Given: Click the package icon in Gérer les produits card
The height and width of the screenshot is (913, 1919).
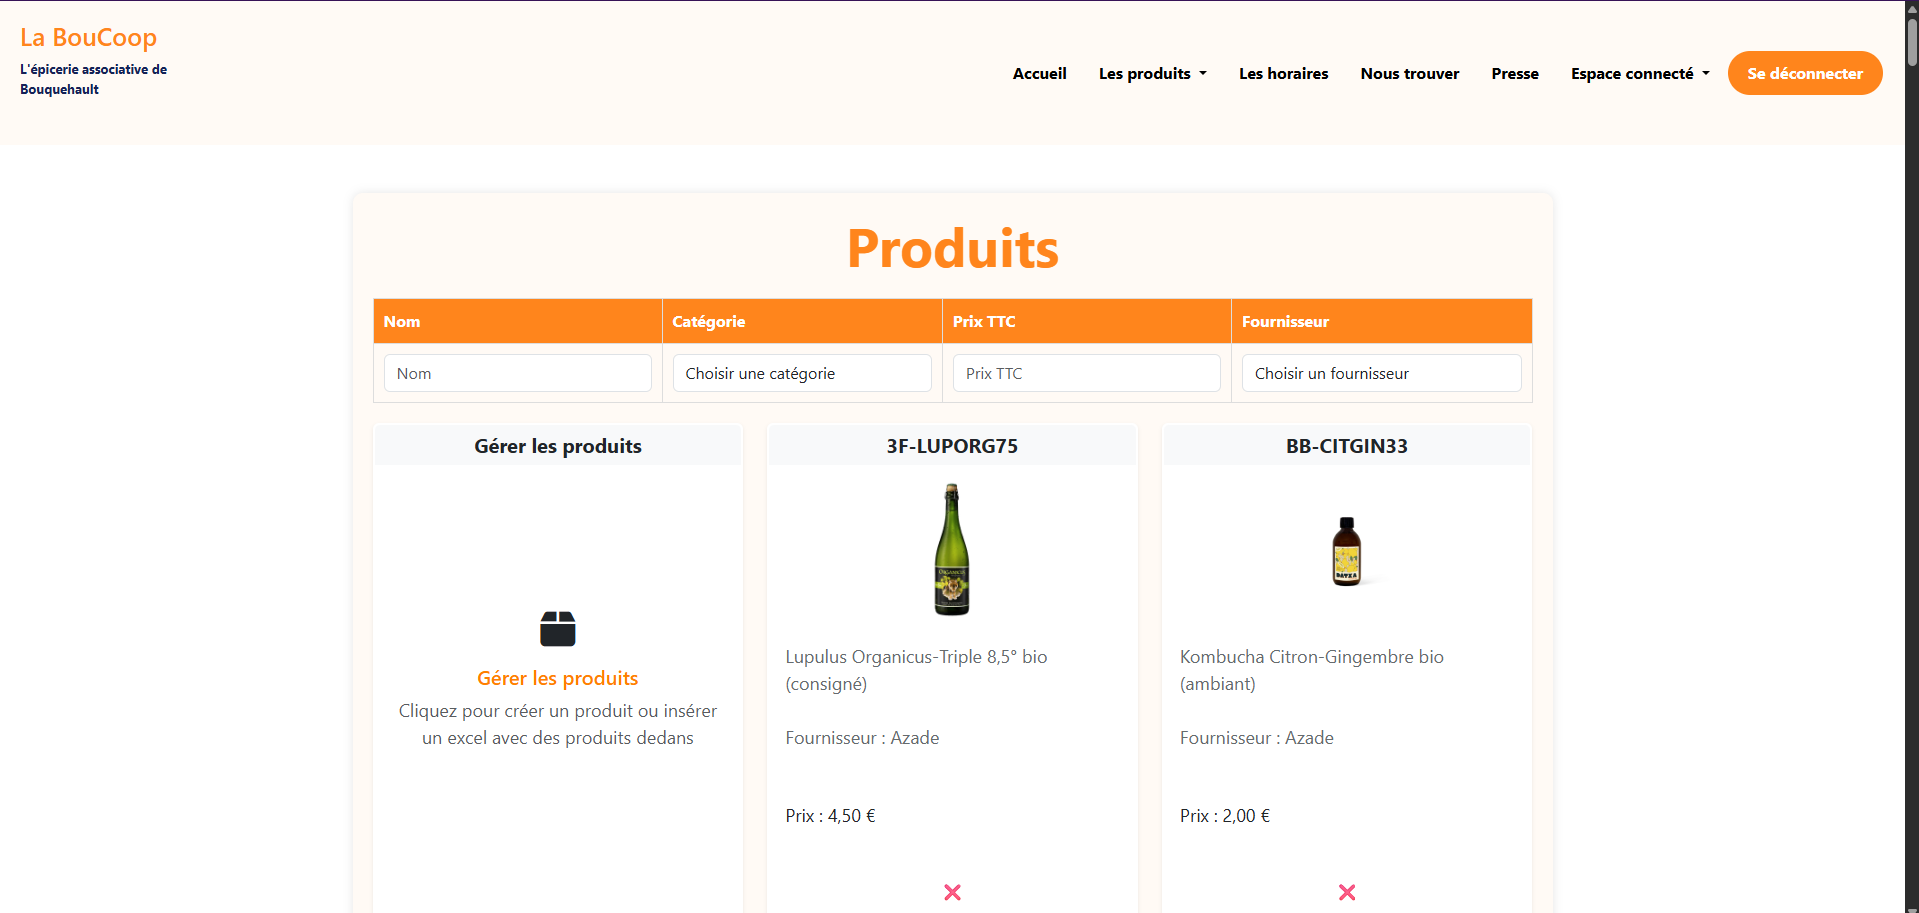Looking at the screenshot, I should click(557, 628).
